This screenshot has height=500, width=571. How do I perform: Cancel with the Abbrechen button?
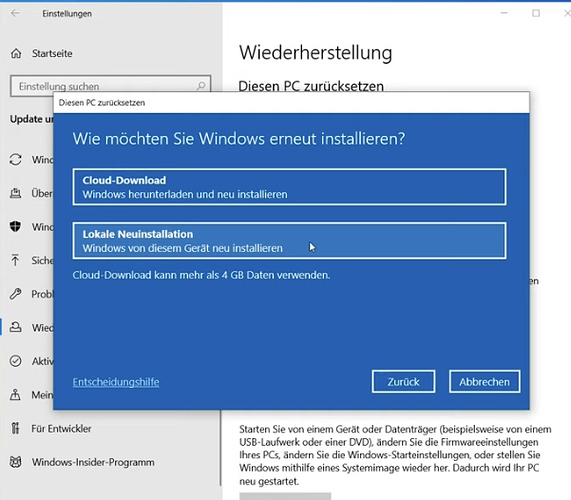click(x=484, y=382)
